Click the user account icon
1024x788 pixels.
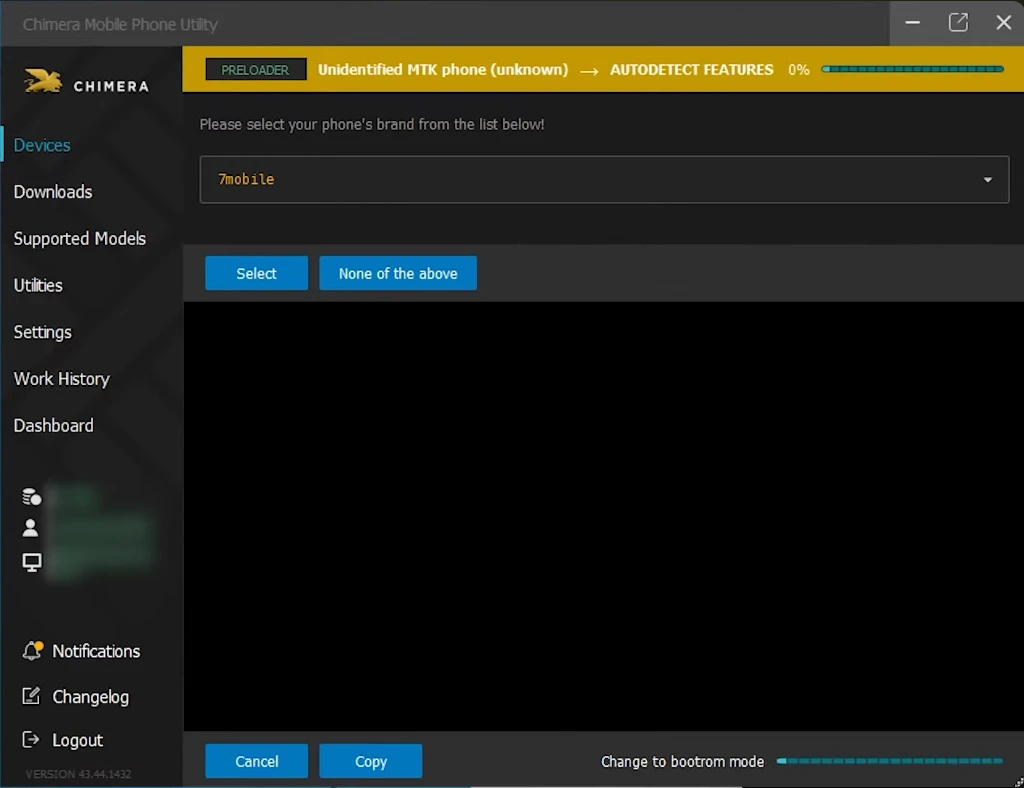(x=32, y=528)
